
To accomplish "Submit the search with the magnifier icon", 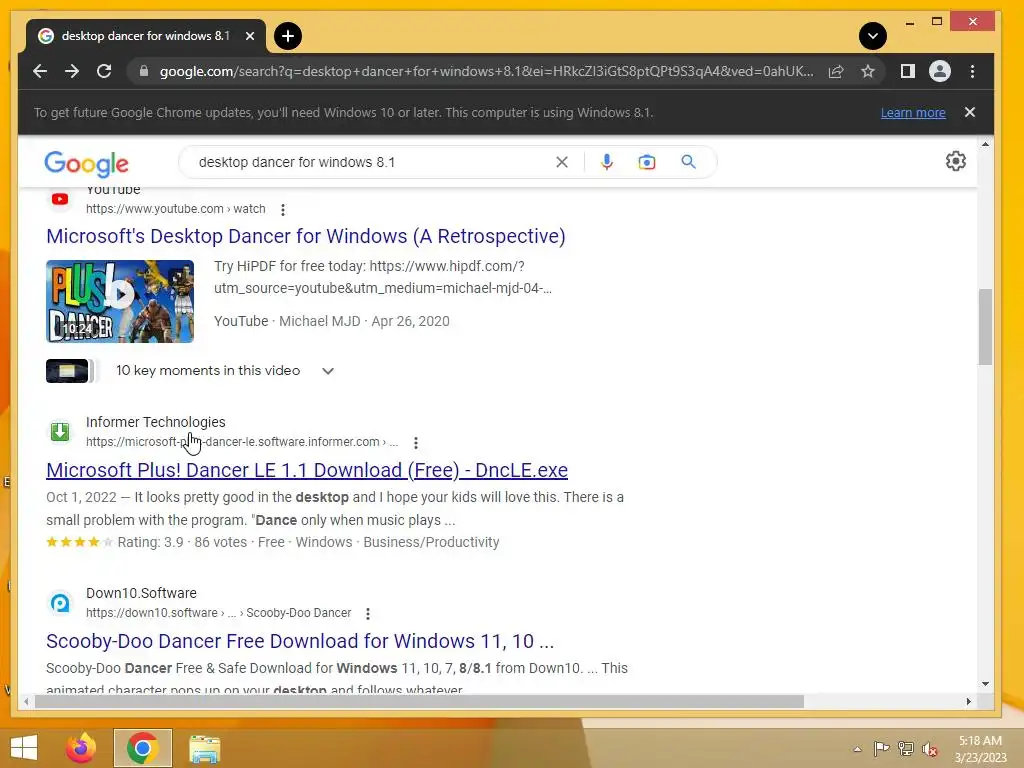I will pyautogui.click(x=688, y=162).
